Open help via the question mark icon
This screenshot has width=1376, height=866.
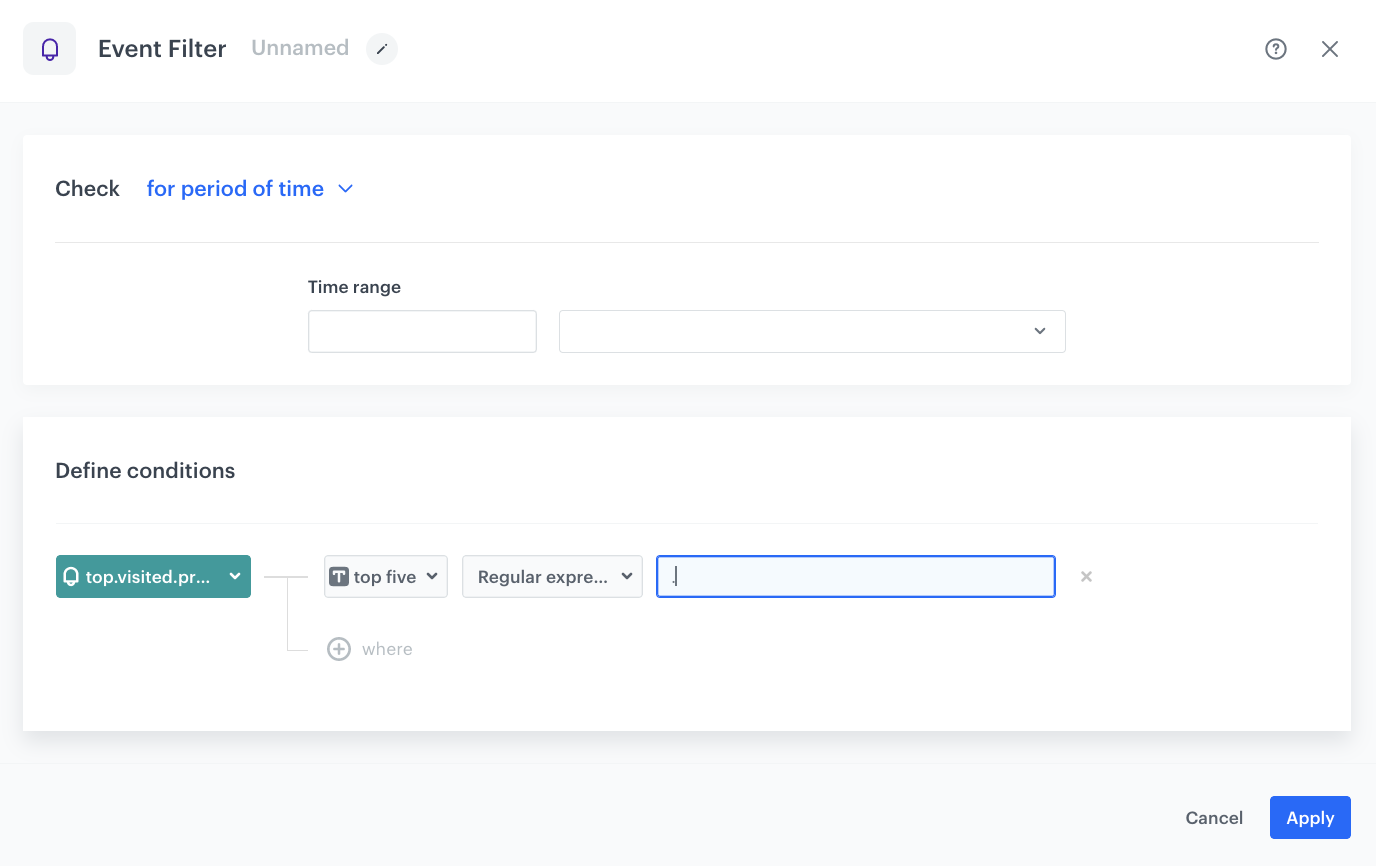click(x=1275, y=48)
